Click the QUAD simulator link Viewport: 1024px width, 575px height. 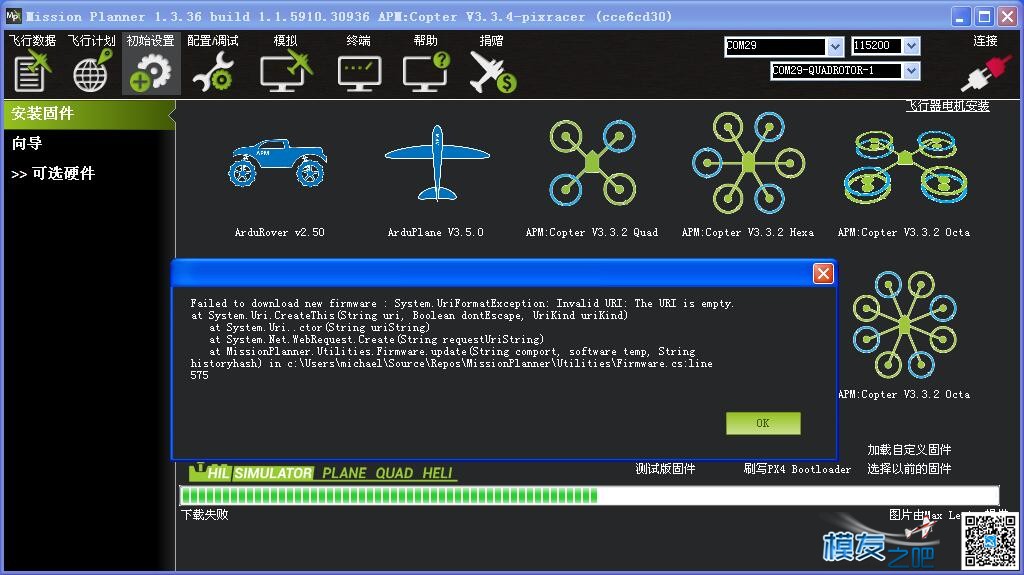click(x=394, y=473)
